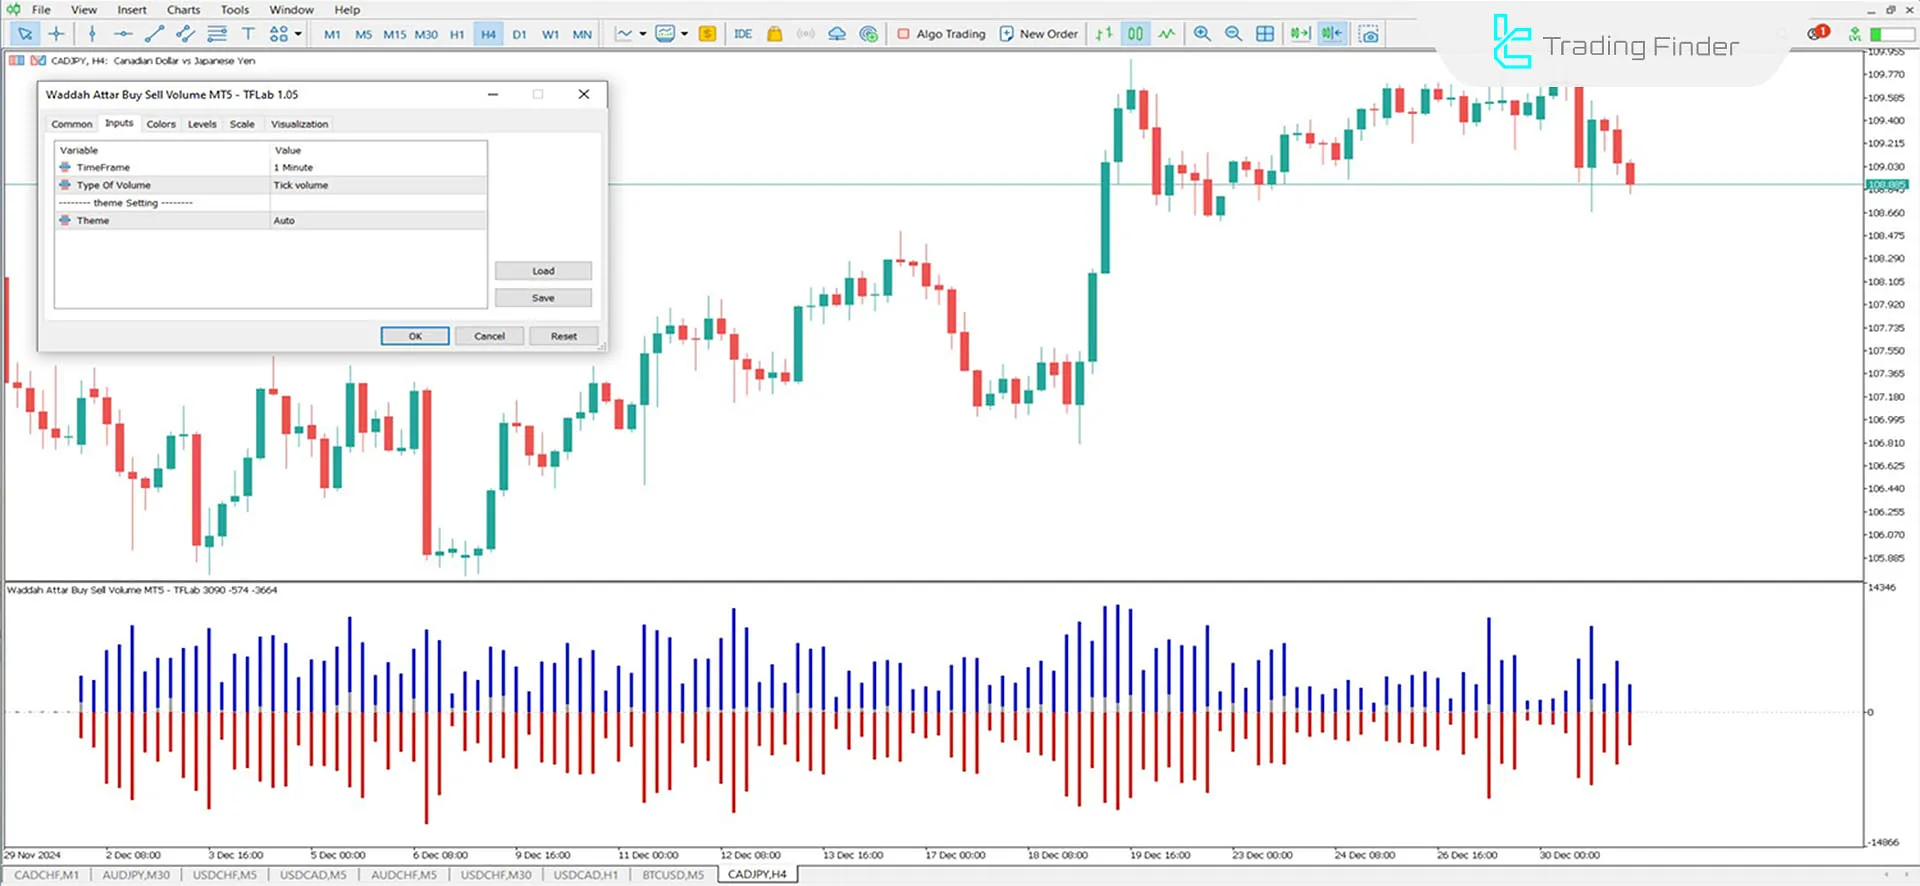Activate the crosshair tool
Viewport: 1920px width, 886px height.
tap(56, 34)
